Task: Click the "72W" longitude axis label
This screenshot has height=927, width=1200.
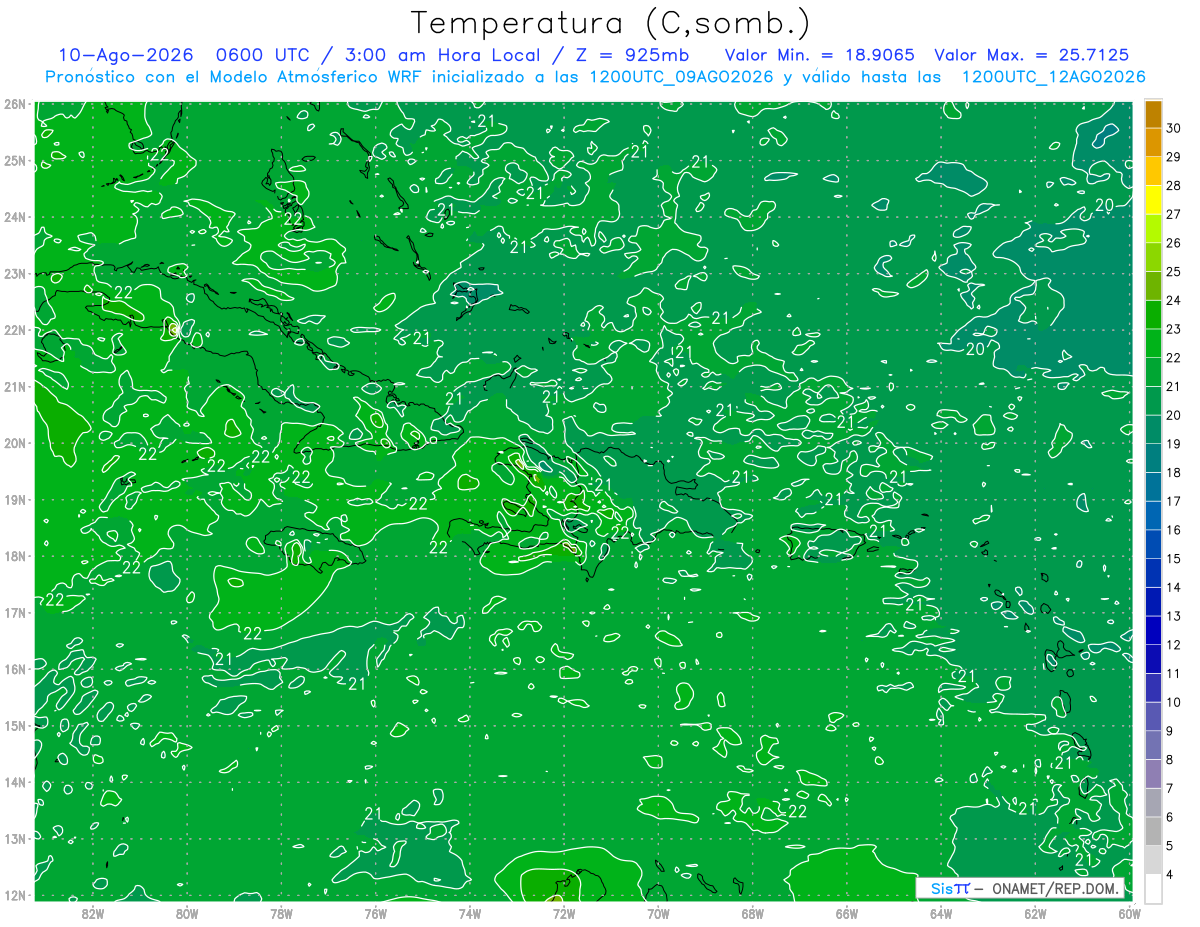Action: tap(563, 912)
